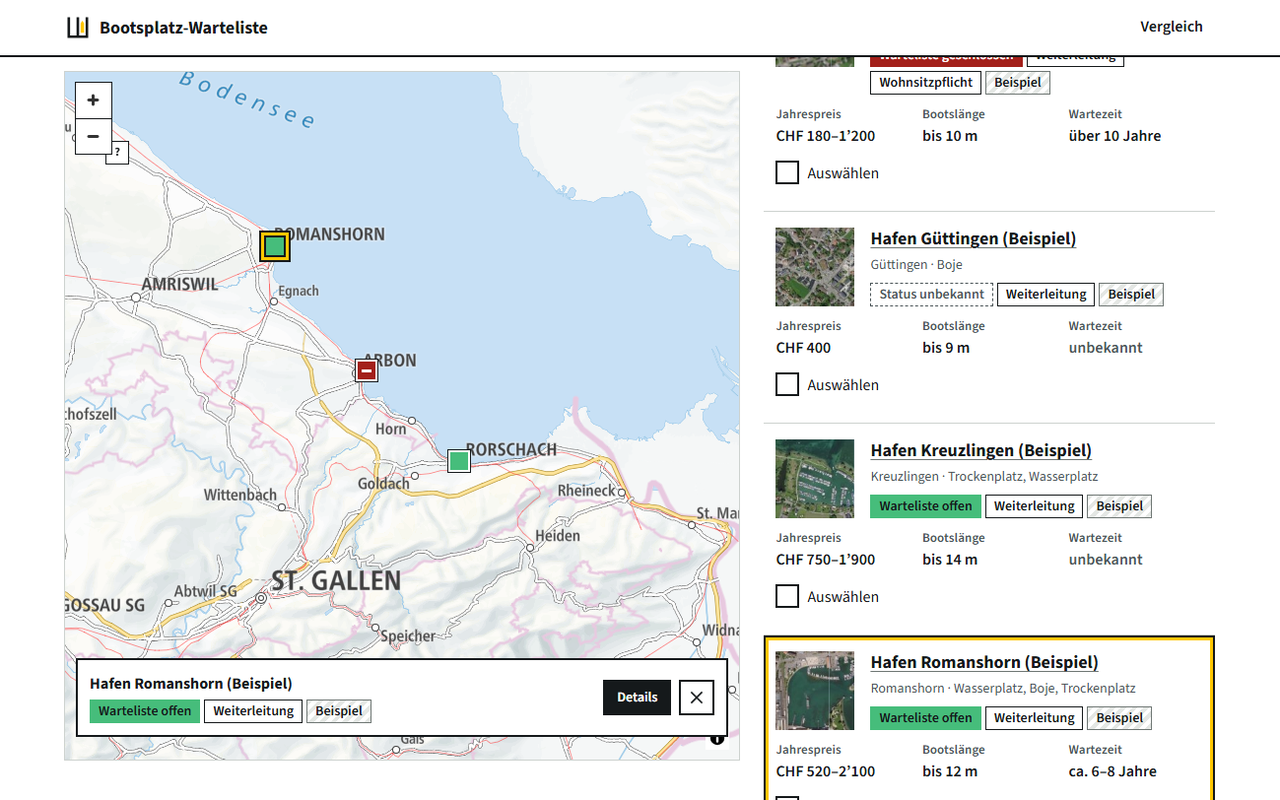Click the price CHF 750–1’900
1280x800 pixels.
825,560
